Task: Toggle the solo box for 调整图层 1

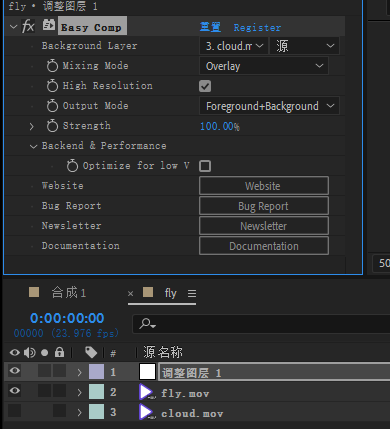Action: [x=44, y=371]
